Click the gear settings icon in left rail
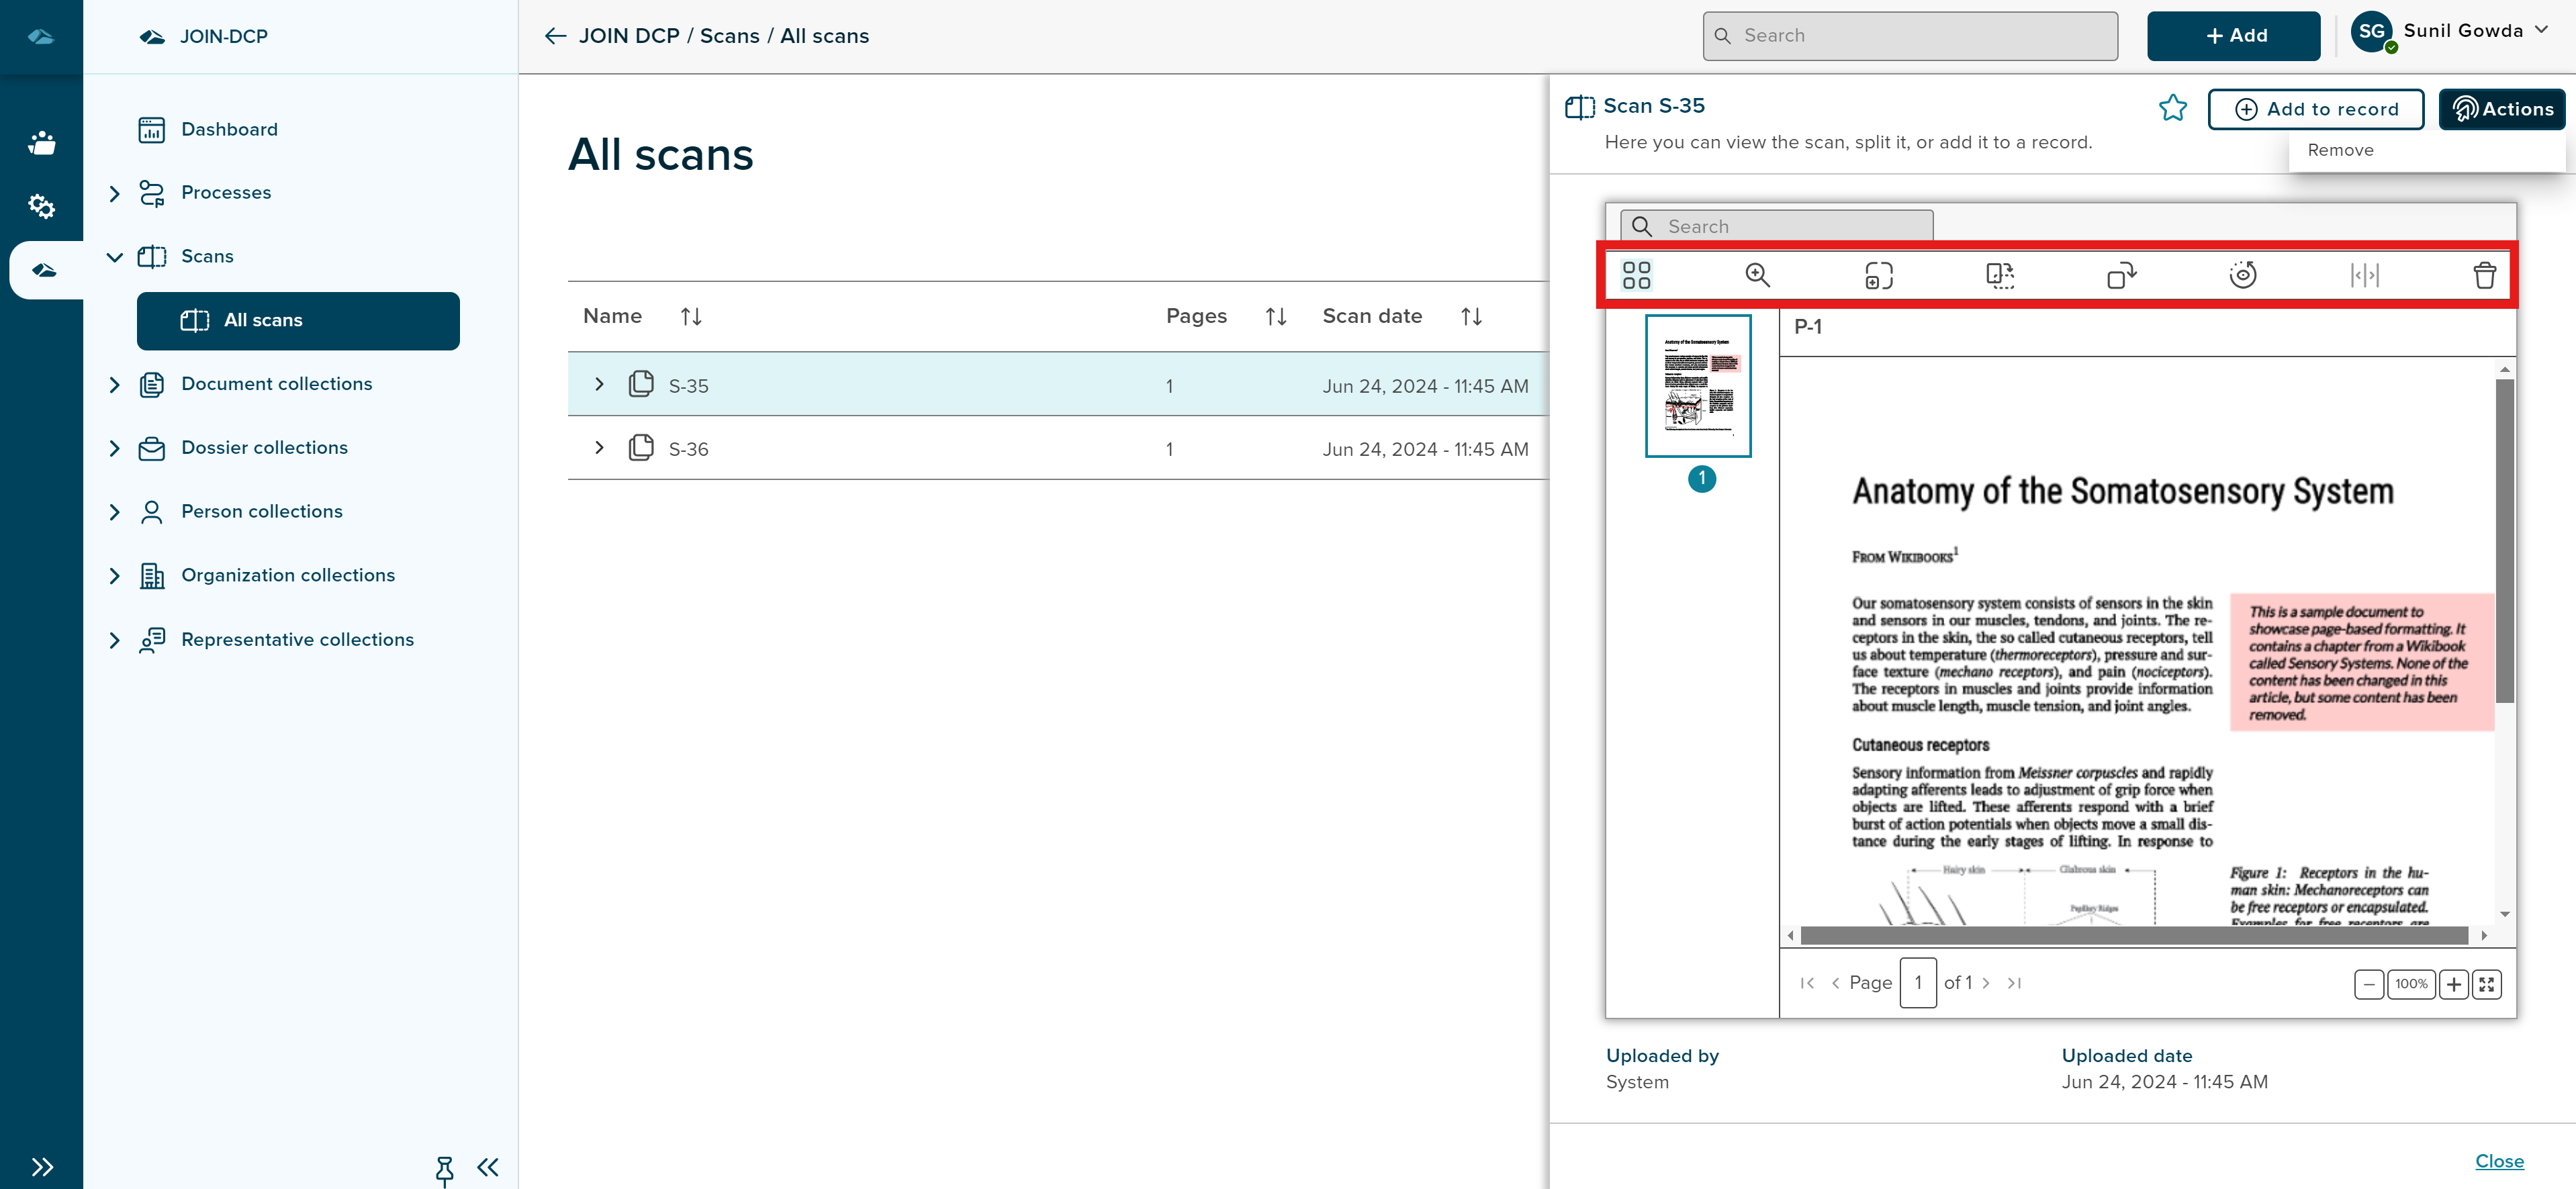Screen dimensions: 2576x1189 41,206
